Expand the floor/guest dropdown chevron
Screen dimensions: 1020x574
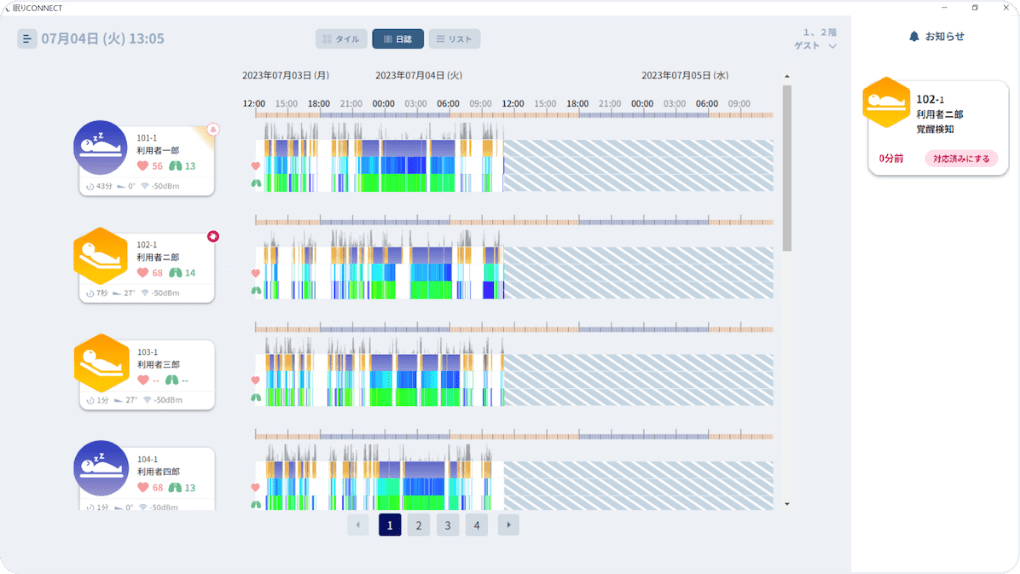tap(832, 46)
